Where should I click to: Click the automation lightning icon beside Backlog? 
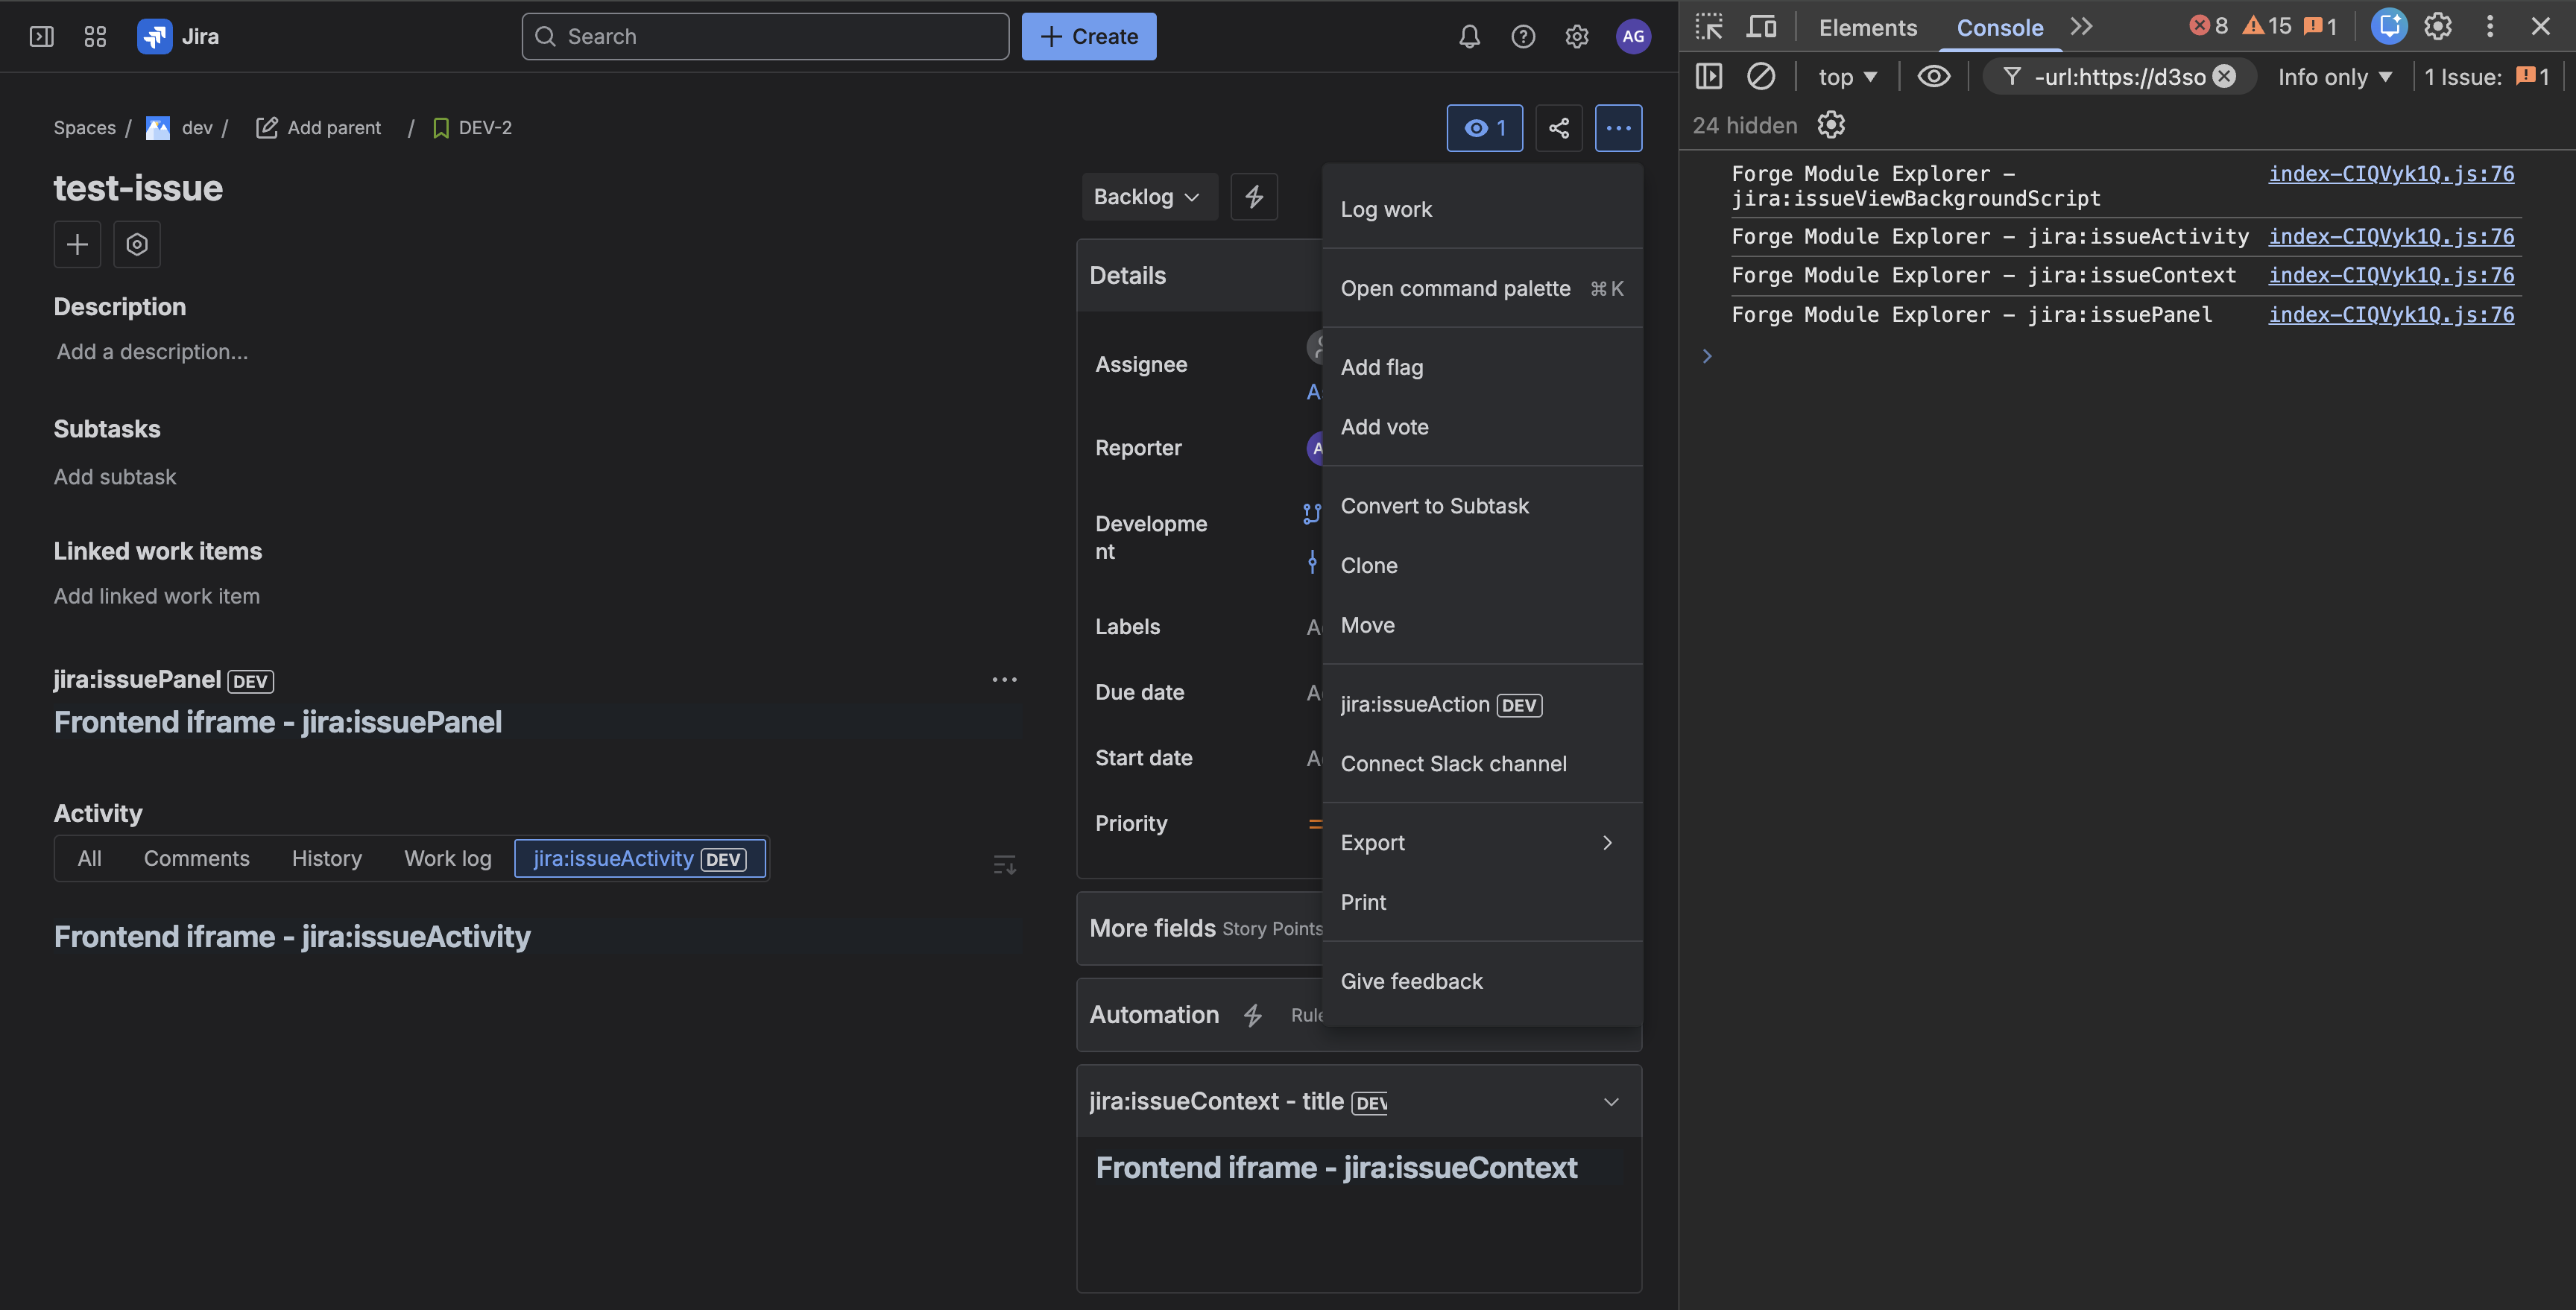pos(1254,196)
